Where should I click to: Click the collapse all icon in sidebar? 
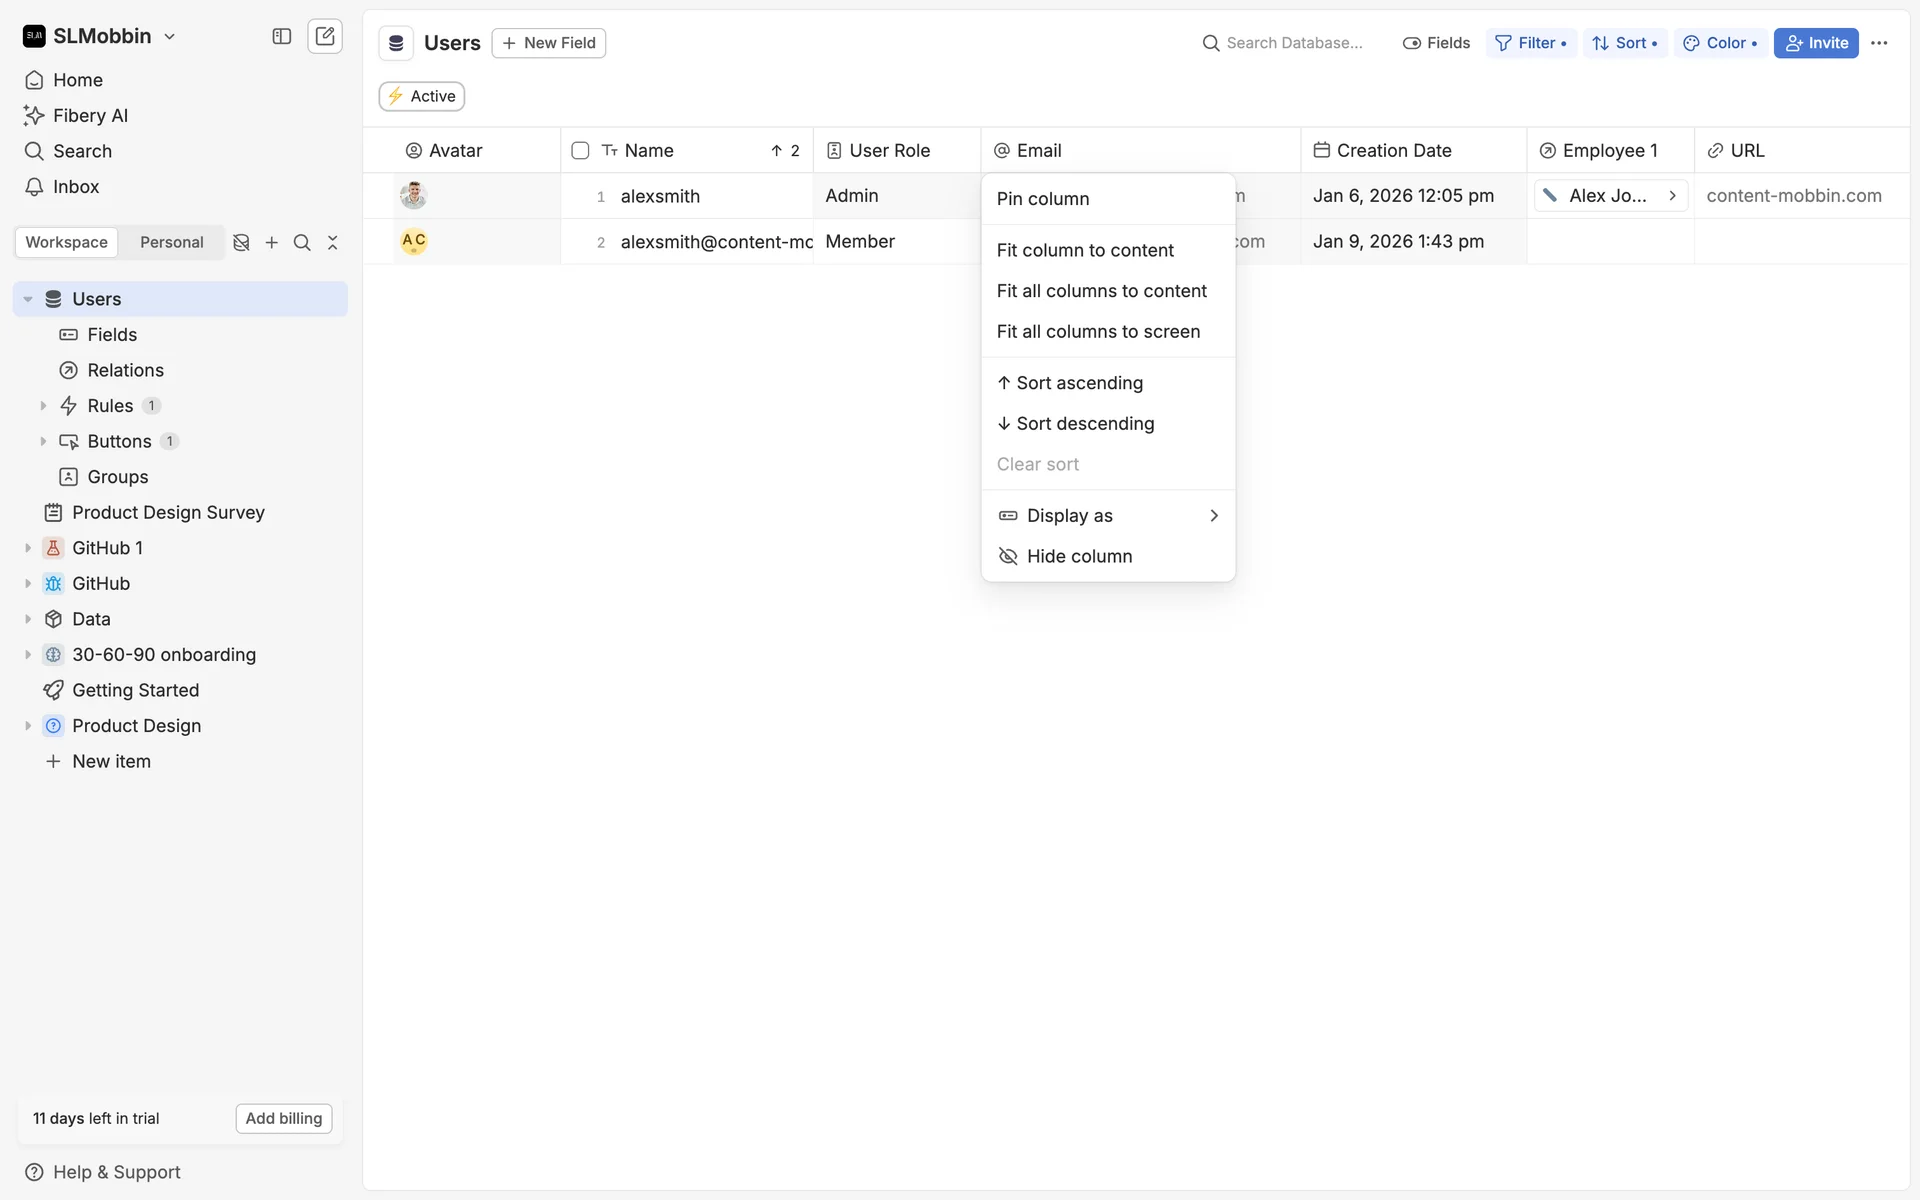click(x=333, y=243)
